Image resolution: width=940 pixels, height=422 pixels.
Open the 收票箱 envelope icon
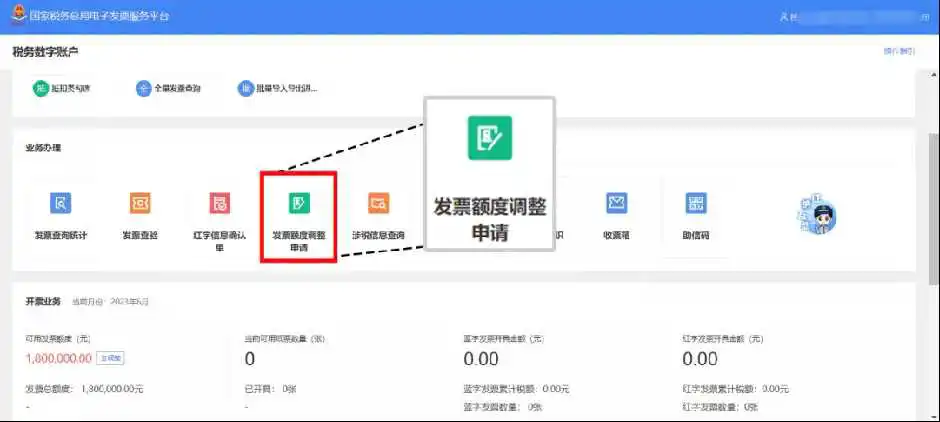616,204
